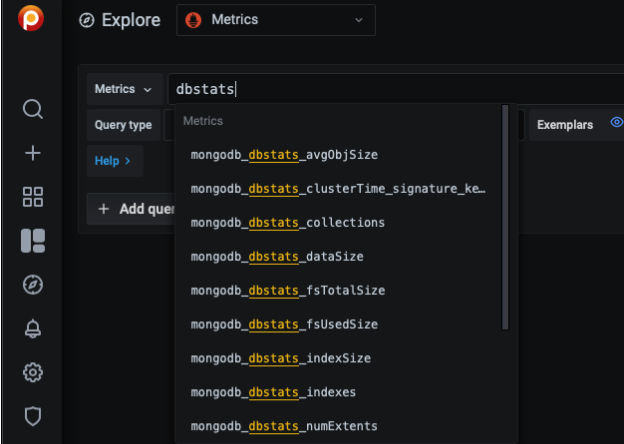Image resolution: width=624 pixels, height=444 pixels.
Task: Open the Search dashboards magnifier icon
Action: tap(32, 109)
